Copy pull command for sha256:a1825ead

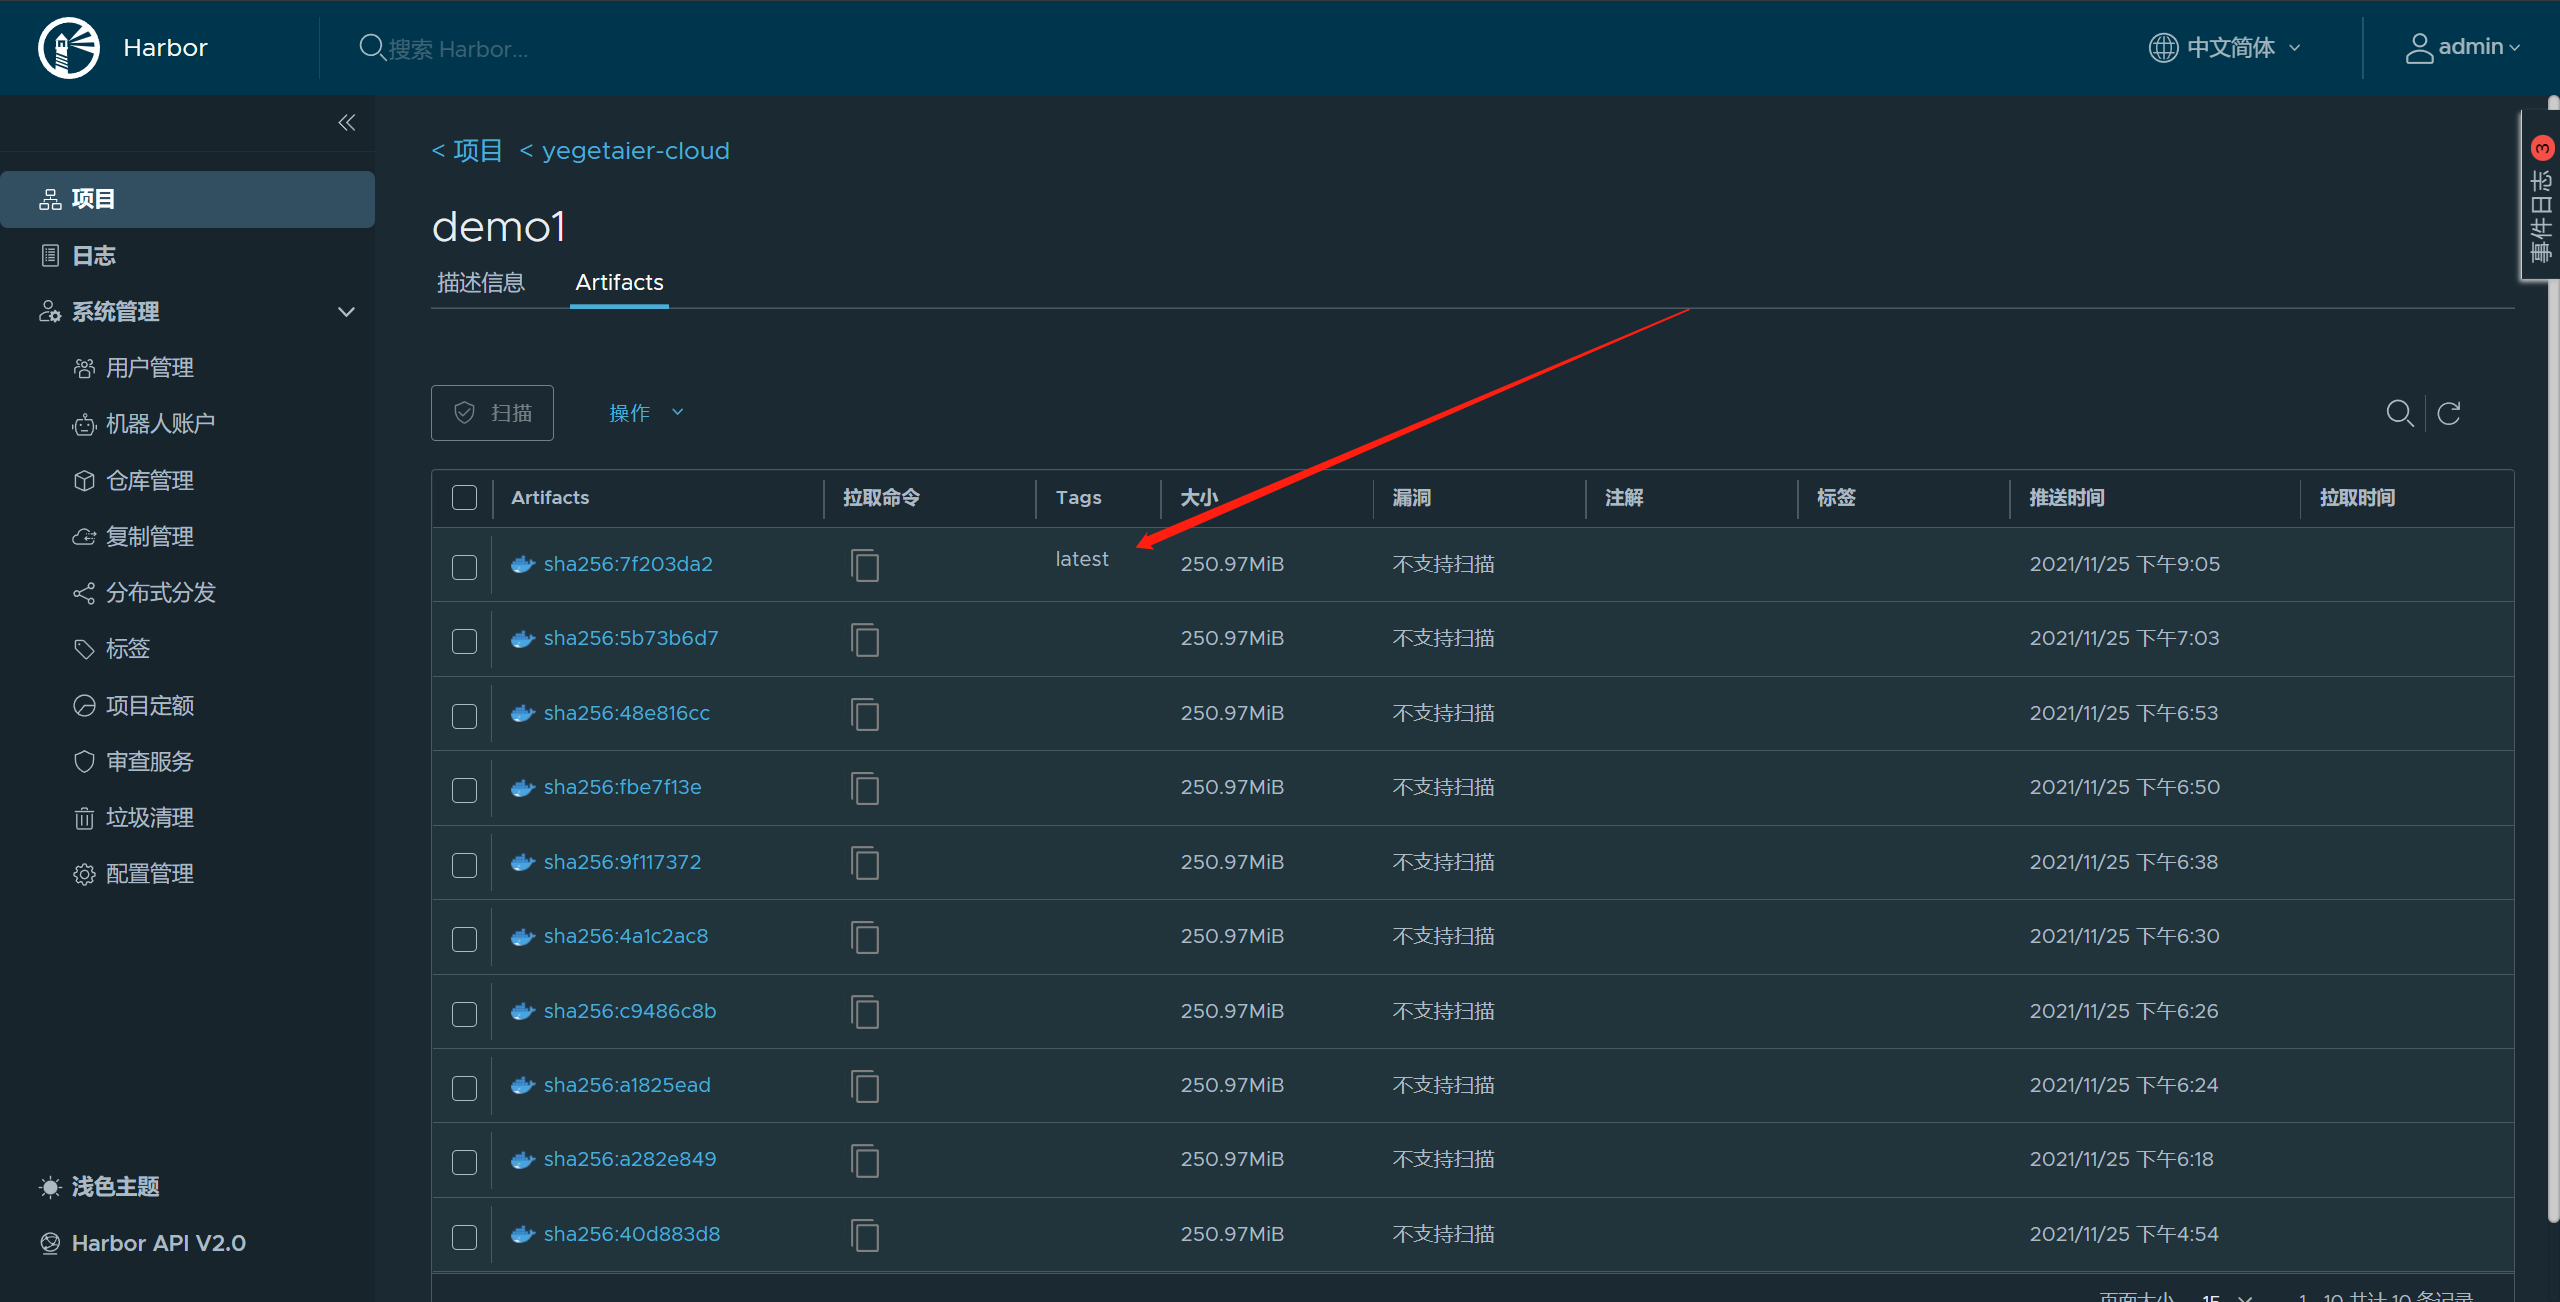tap(865, 1086)
